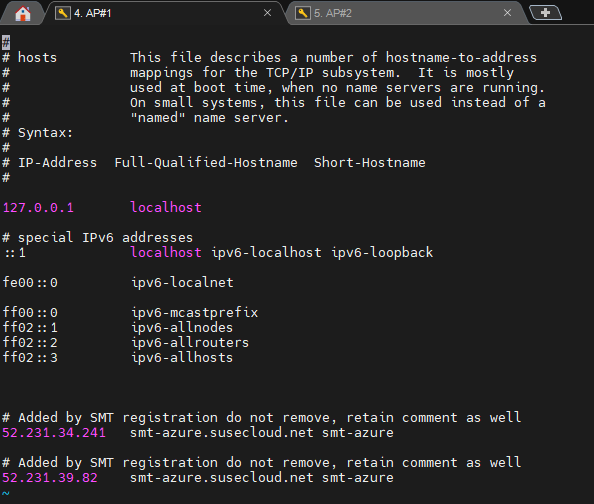Click the ipv6-allrouters entry
The width and height of the screenshot is (594, 504).
(190, 343)
